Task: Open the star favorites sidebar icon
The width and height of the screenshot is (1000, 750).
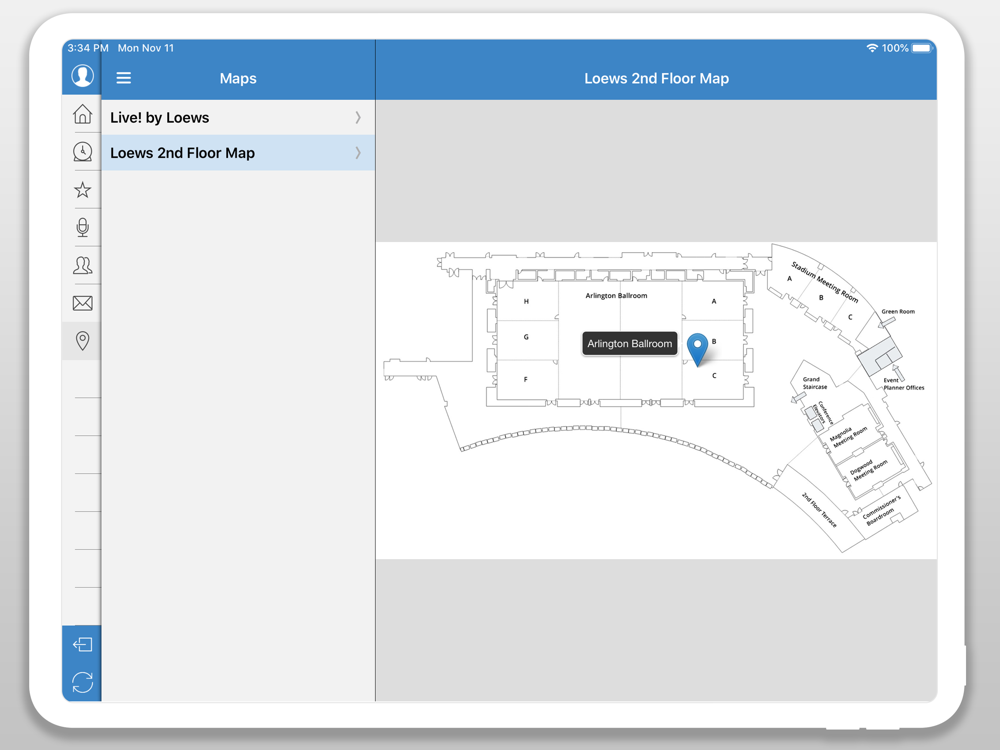Action: coord(82,189)
